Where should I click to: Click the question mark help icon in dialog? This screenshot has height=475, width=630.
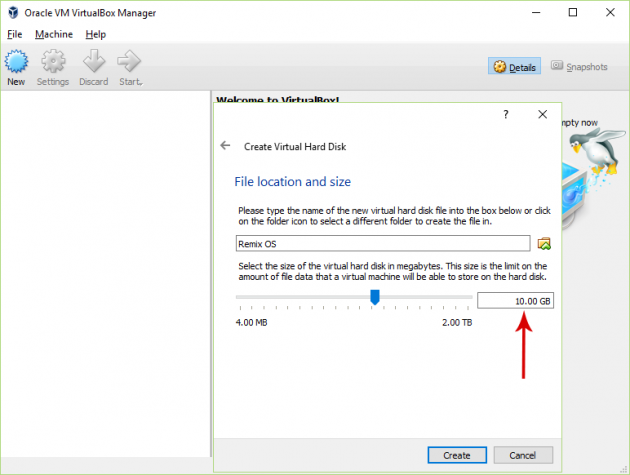click(x=506, y=115)
